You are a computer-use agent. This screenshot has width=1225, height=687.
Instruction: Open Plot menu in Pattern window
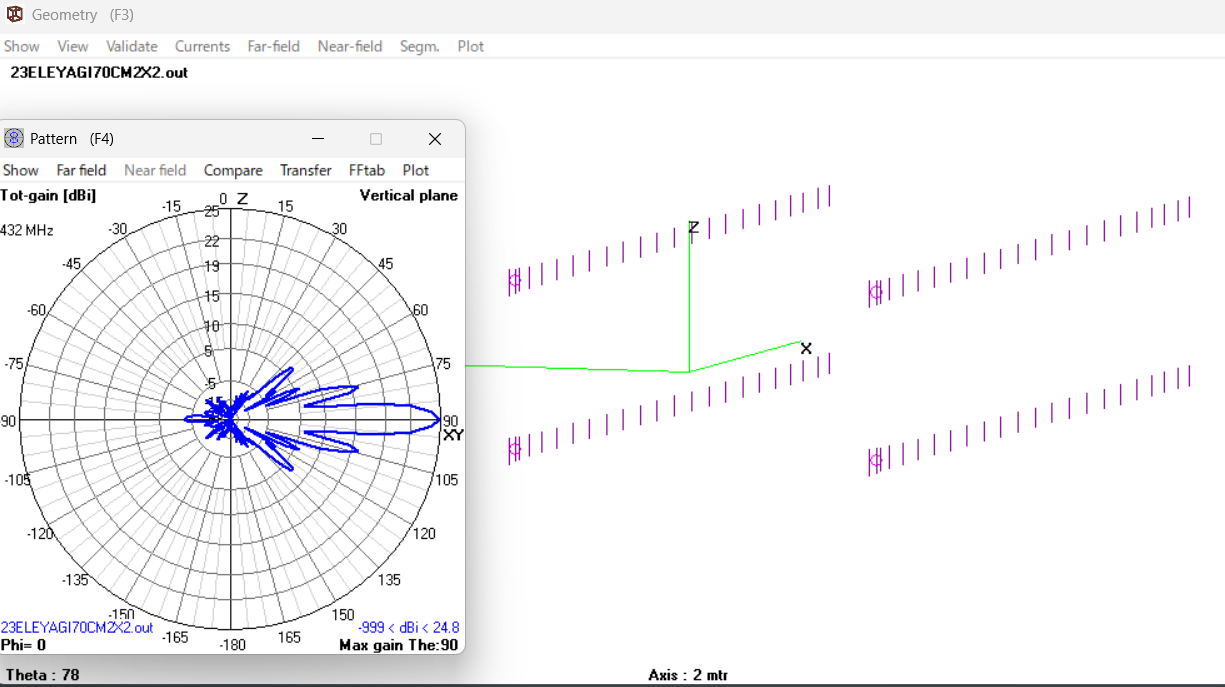415,170
